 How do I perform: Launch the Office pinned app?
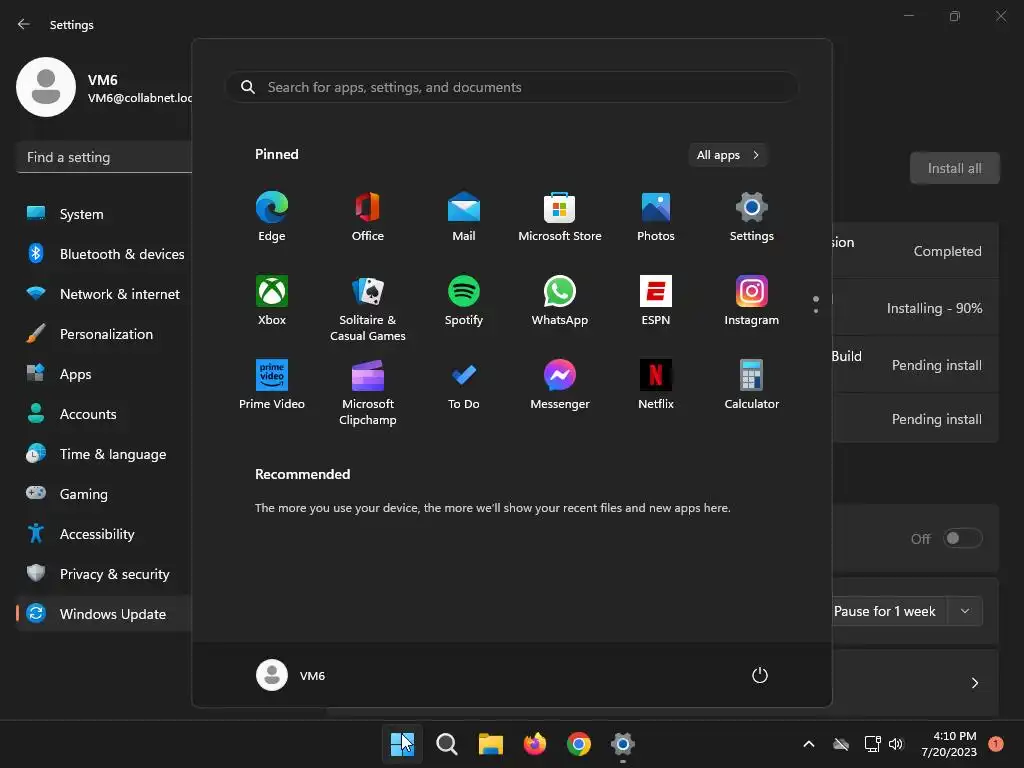click(x=368, y=216)
